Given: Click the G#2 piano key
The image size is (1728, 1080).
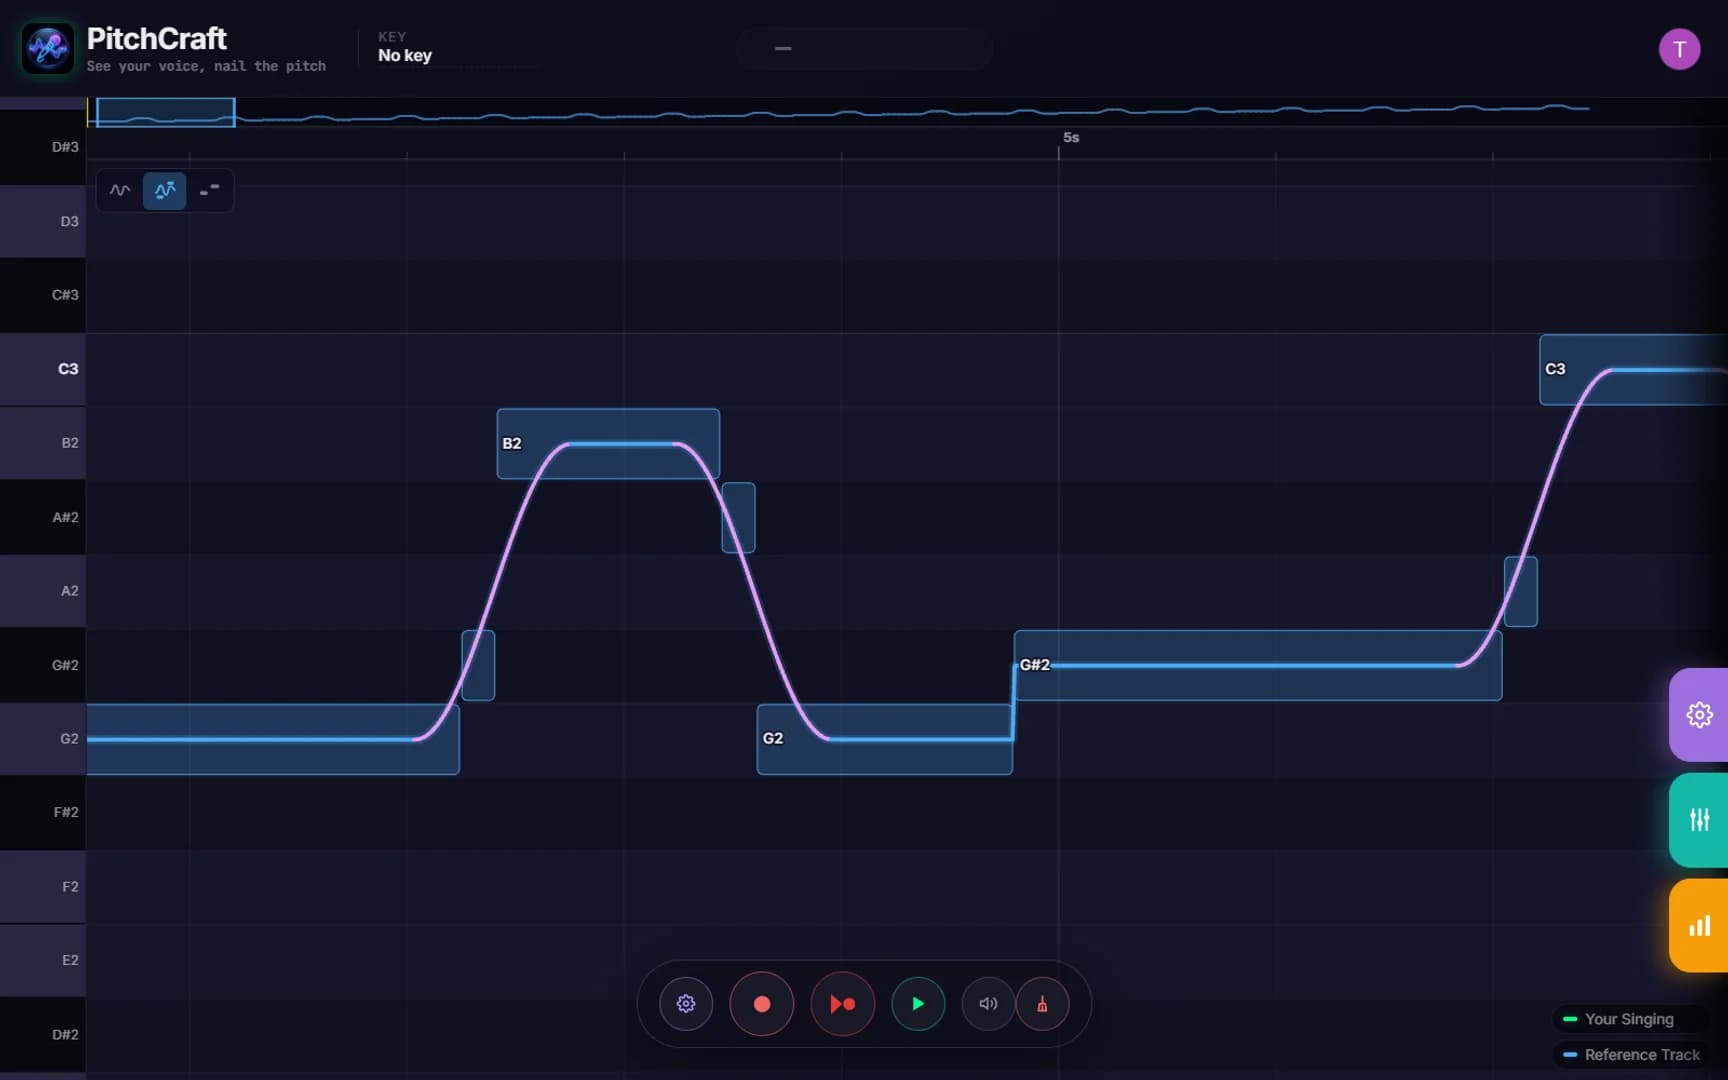Looking at the screenshot, I should [x=42, y=665].
